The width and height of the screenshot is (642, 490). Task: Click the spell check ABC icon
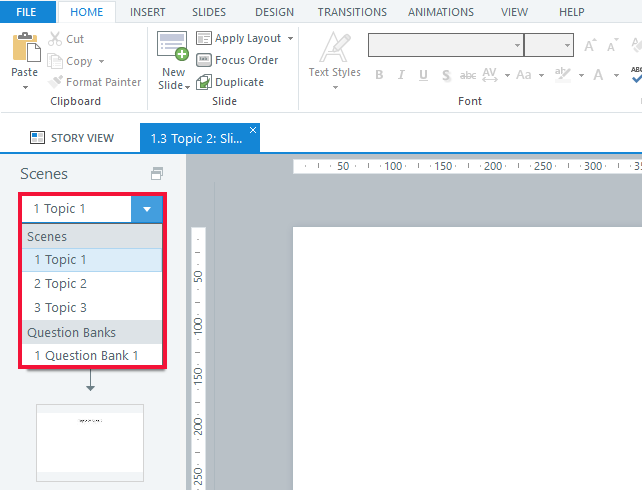[636, 75]
